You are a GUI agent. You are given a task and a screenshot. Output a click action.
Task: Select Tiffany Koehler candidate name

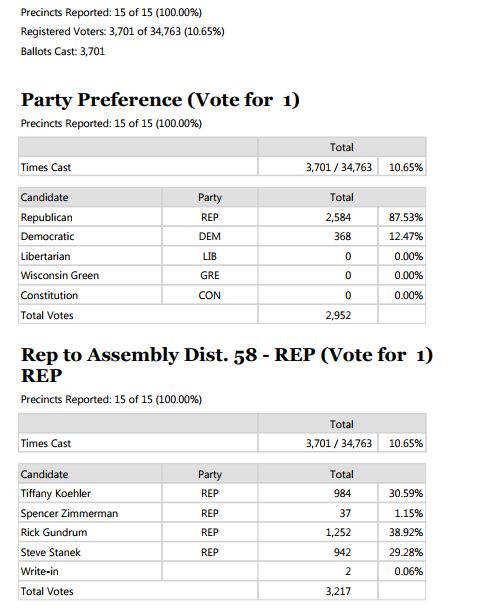[x=55, y=493]
